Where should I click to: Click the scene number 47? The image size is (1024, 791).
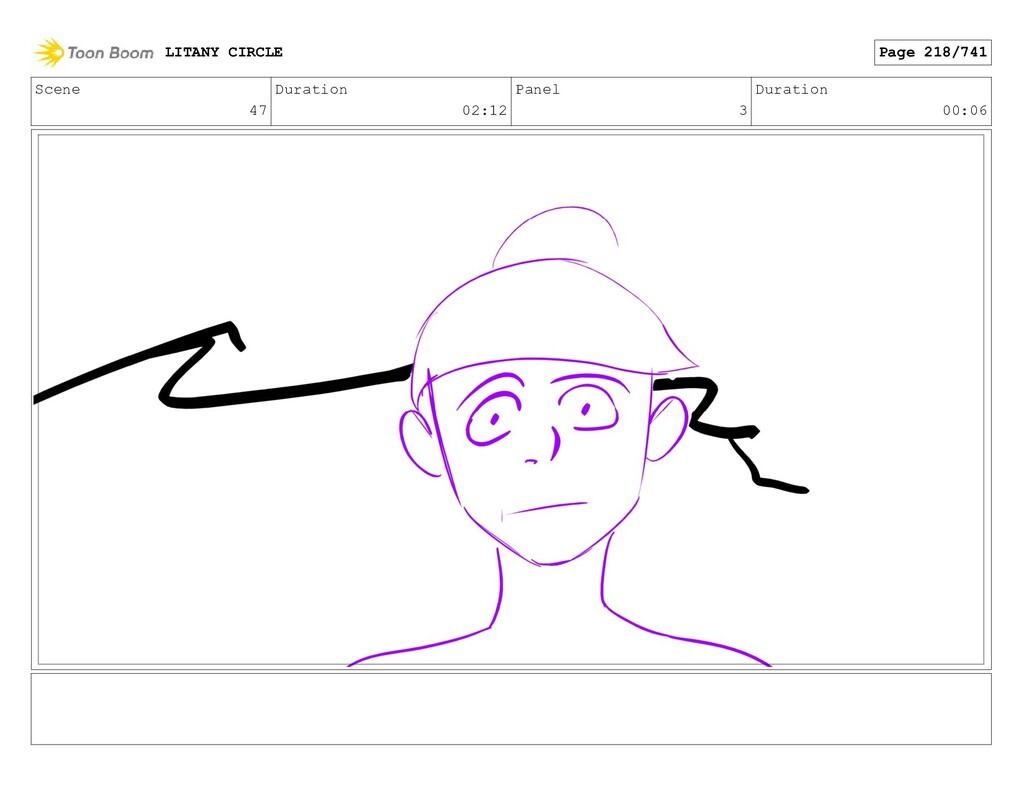pyautogui.click(x=258, y=110)
